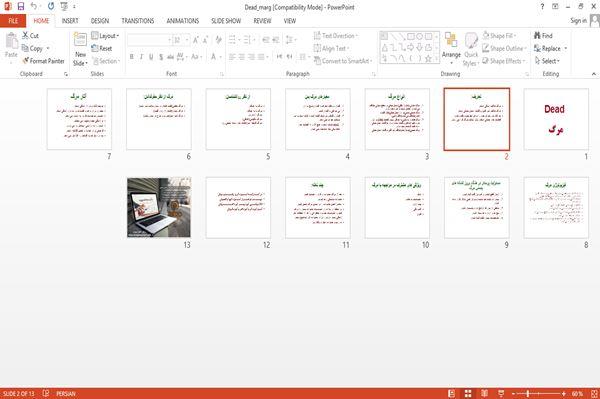Select slide 1 titled Dead
The width and height of the screenshot is (600, 399).
coord(556,119)
